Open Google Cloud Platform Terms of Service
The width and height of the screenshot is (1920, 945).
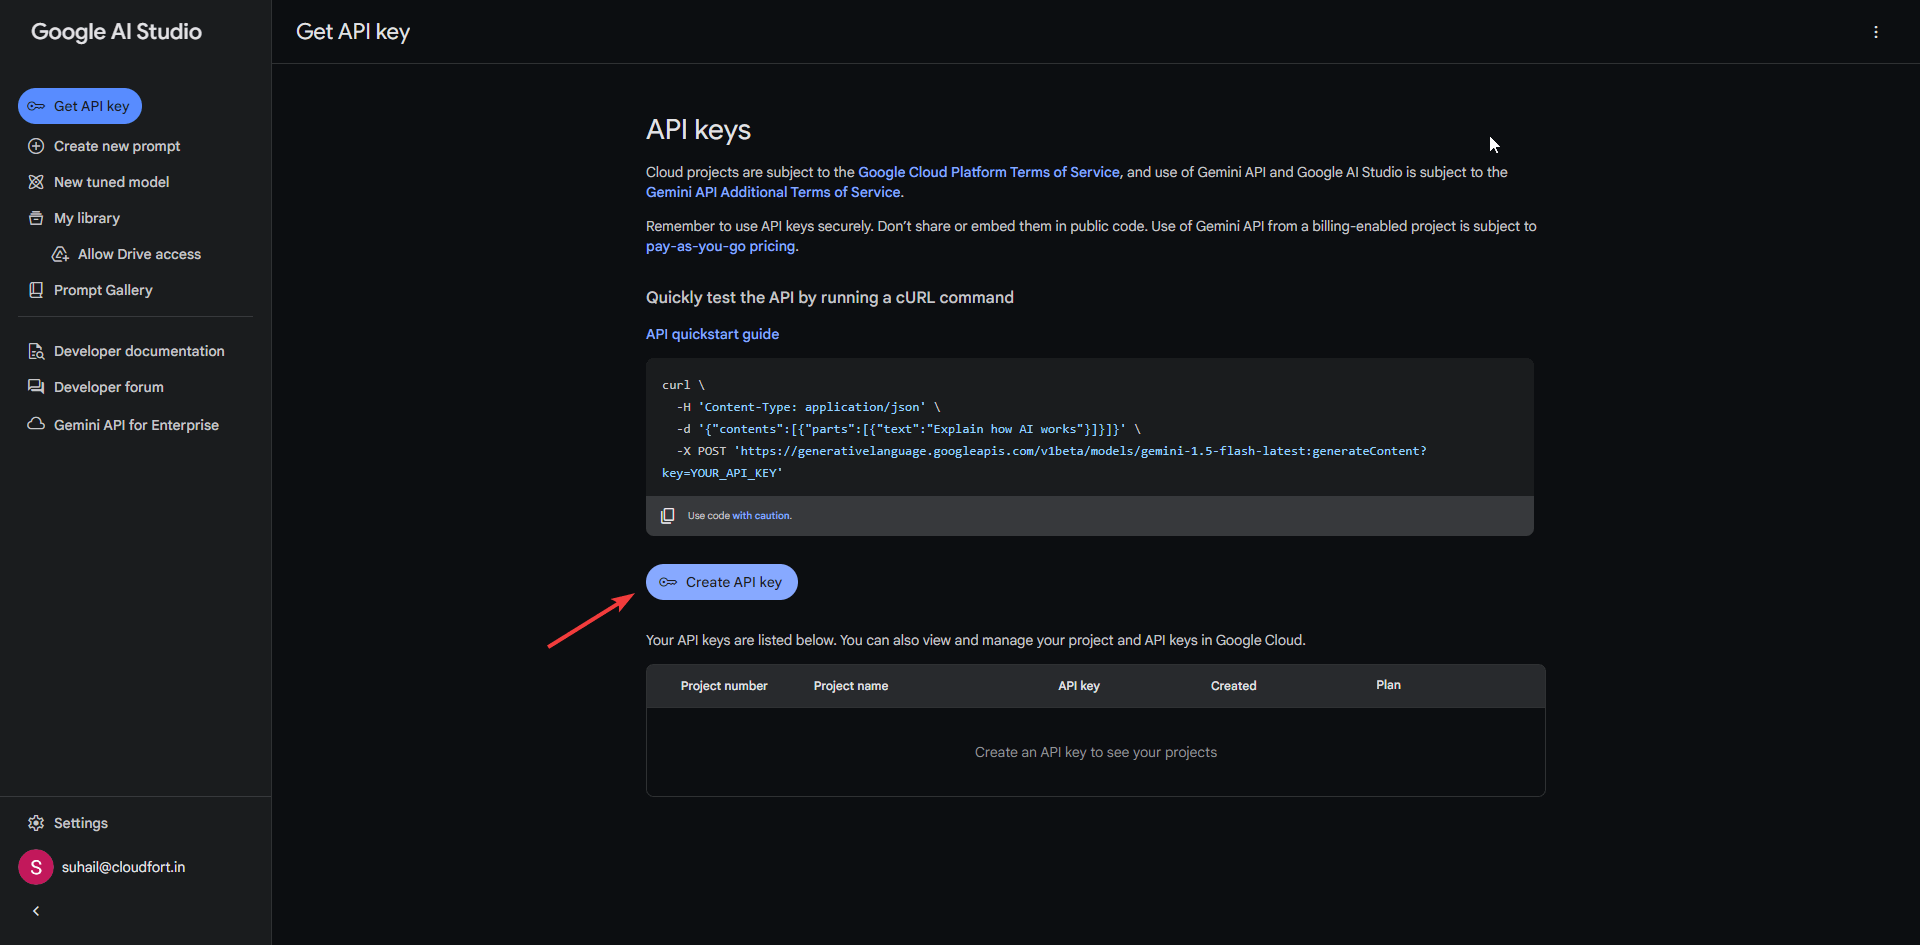pos(988,172)
